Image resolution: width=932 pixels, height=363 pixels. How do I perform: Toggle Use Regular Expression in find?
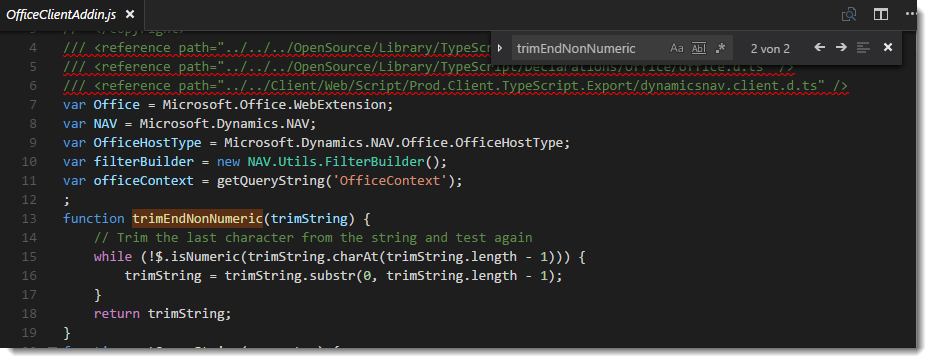(720, 48)
